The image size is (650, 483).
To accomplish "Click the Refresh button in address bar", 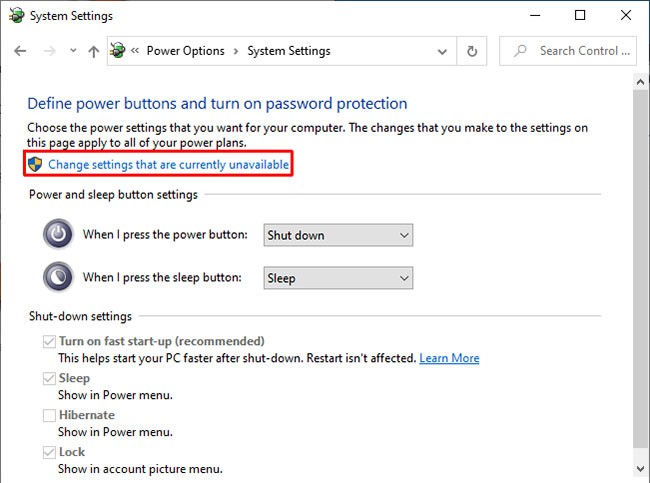I will 472,51.
